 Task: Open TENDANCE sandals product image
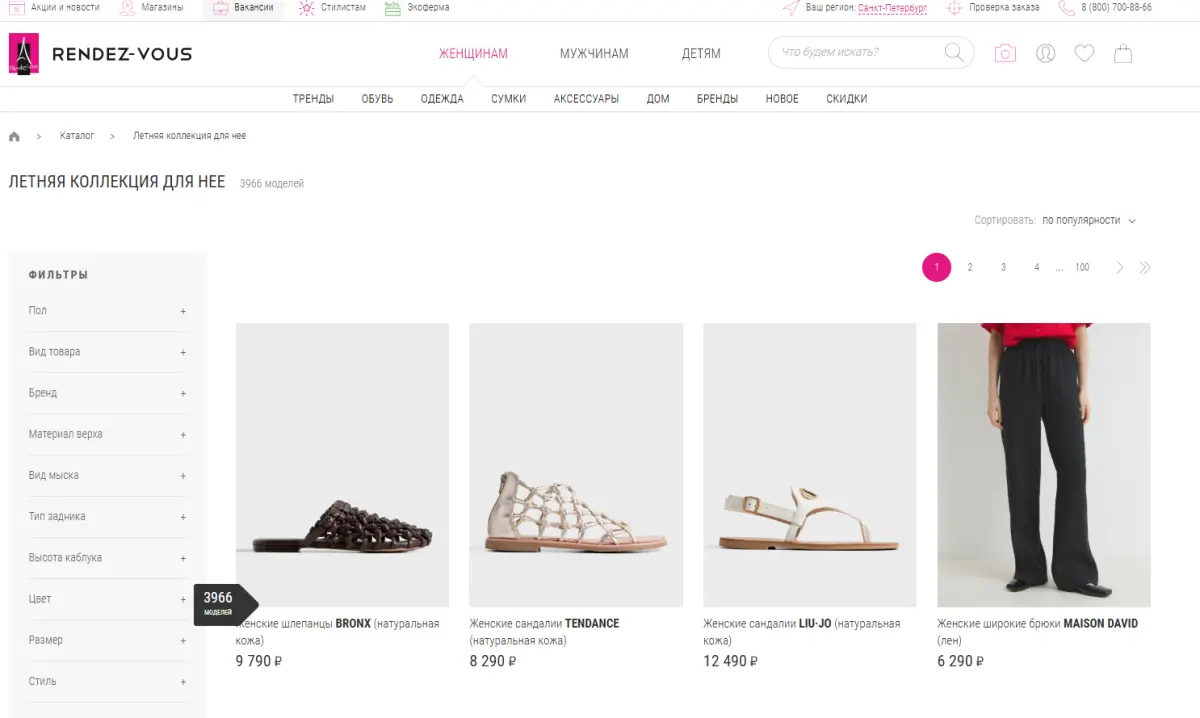[576, 465]
